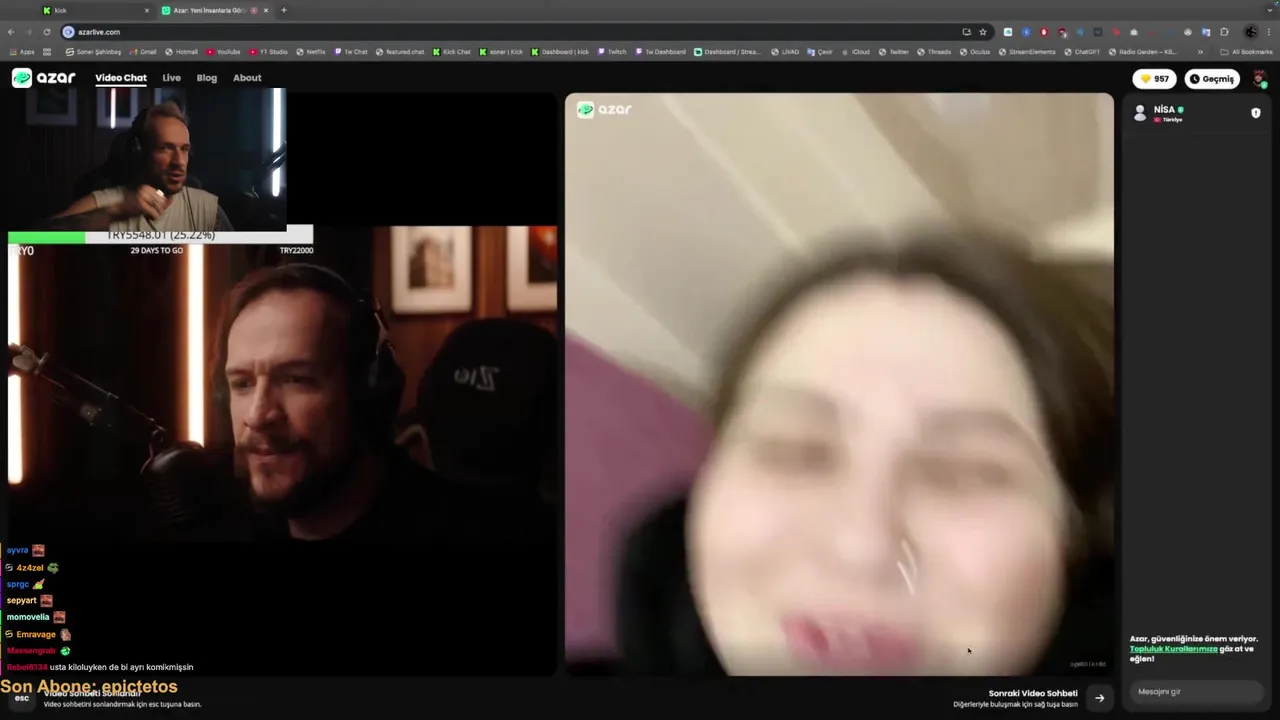The width and height of the screenshot is (1280, 720).
Task: Open the featured.chat bookmark
Action: tap(400, 52)
